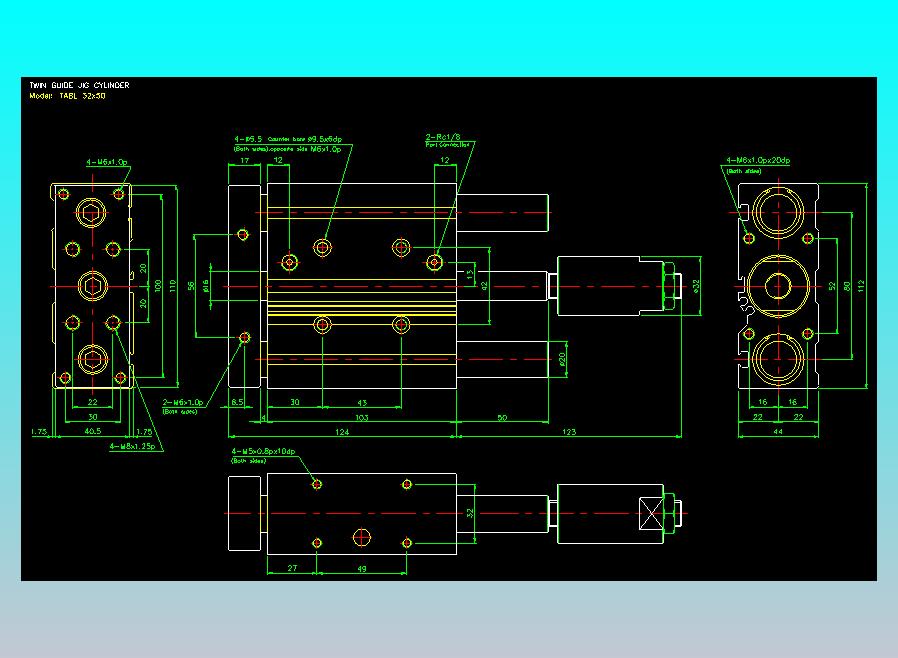898x658 pixels.
Task: Select the "ø16" diameter dimension
Action: 205,285
